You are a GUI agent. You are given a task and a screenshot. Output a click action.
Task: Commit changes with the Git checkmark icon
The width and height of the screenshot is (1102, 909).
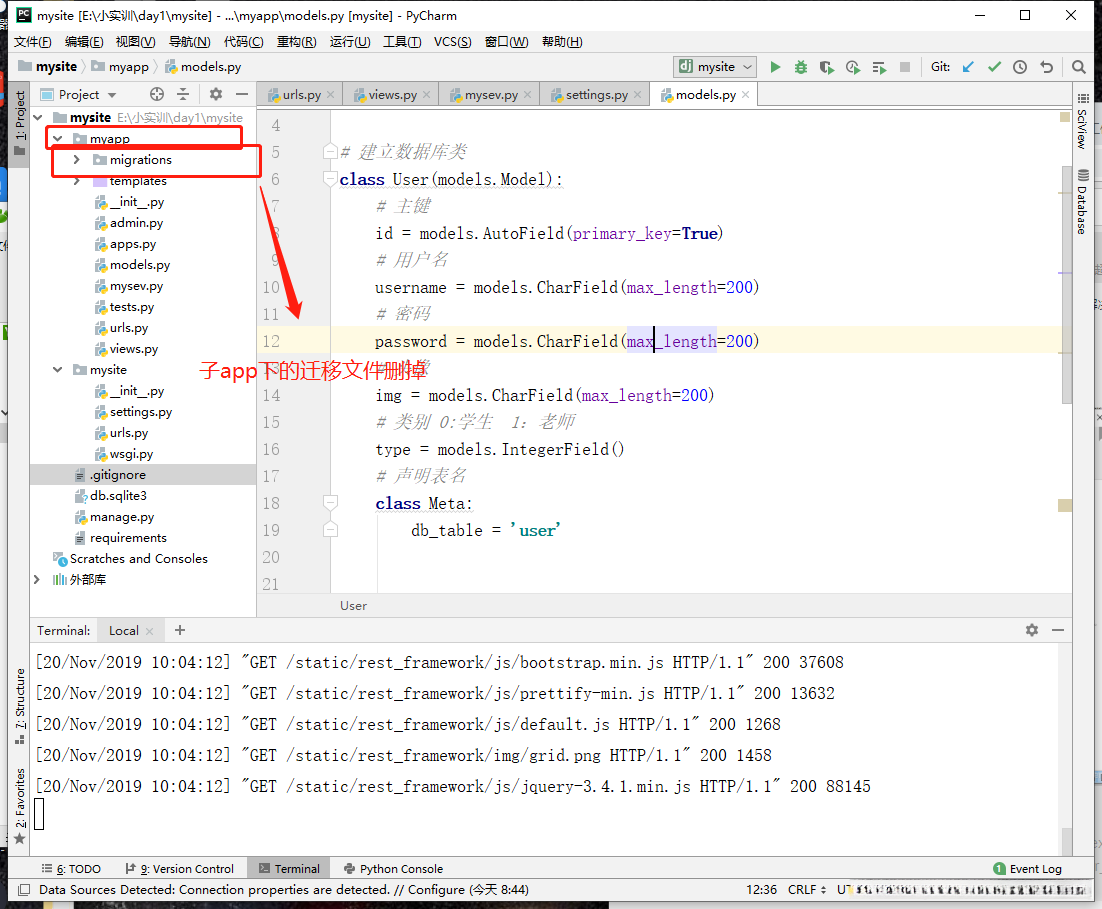click(x=994, y=67)
